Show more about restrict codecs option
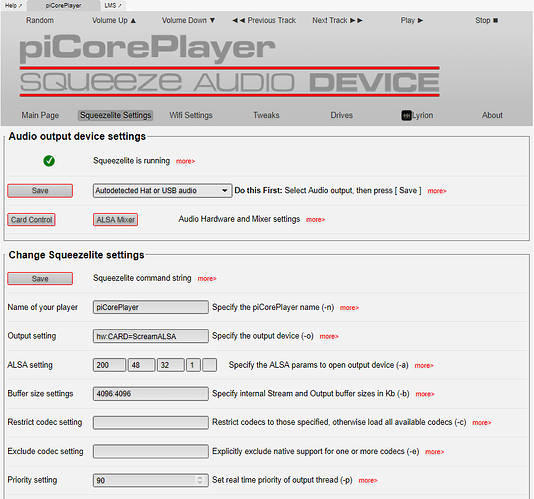Viewport: 534px width, 499px height. click(482, 423)
